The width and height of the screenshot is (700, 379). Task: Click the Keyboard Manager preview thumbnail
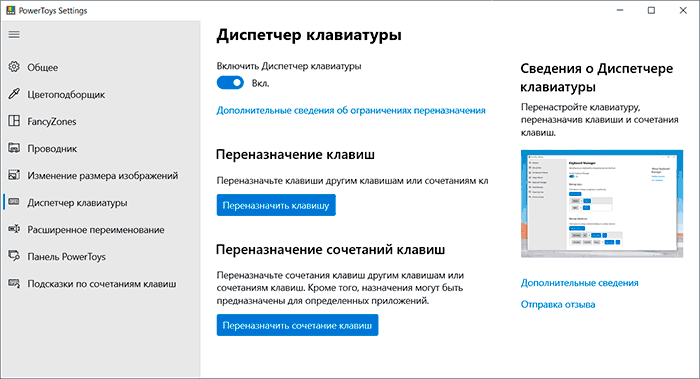[x=602, y=204]
